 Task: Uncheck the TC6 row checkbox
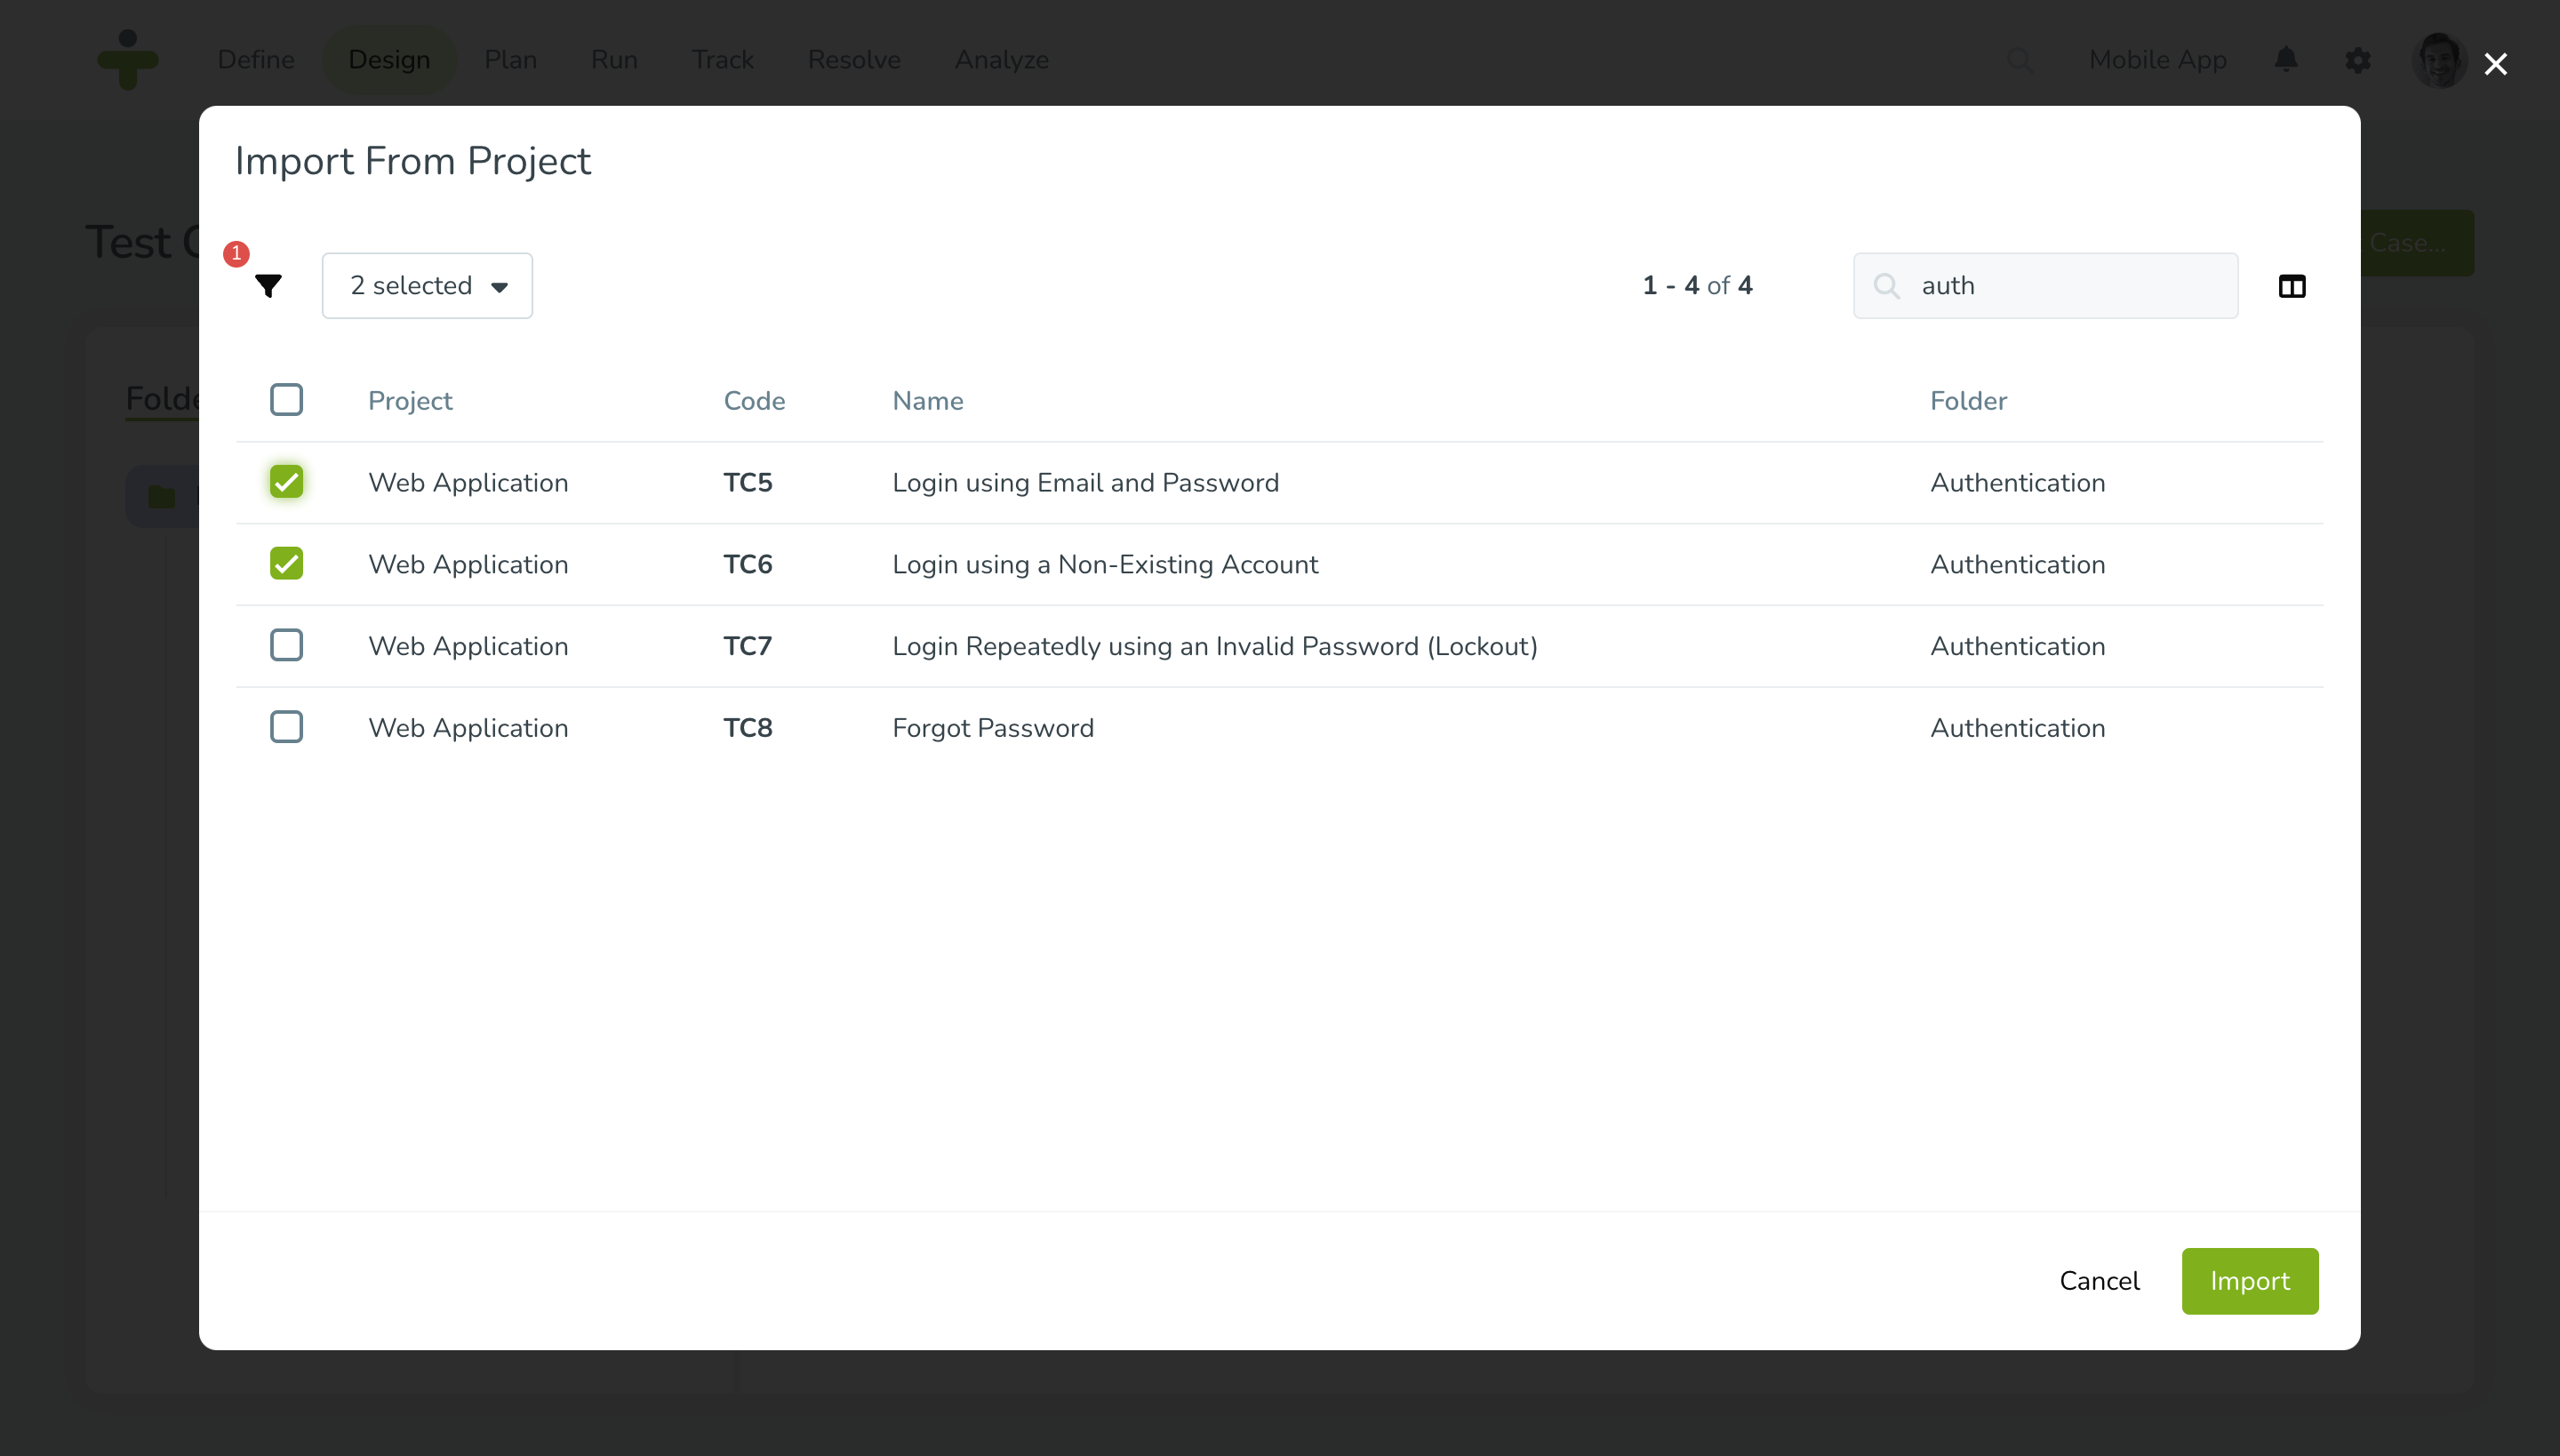coord(286,564)
